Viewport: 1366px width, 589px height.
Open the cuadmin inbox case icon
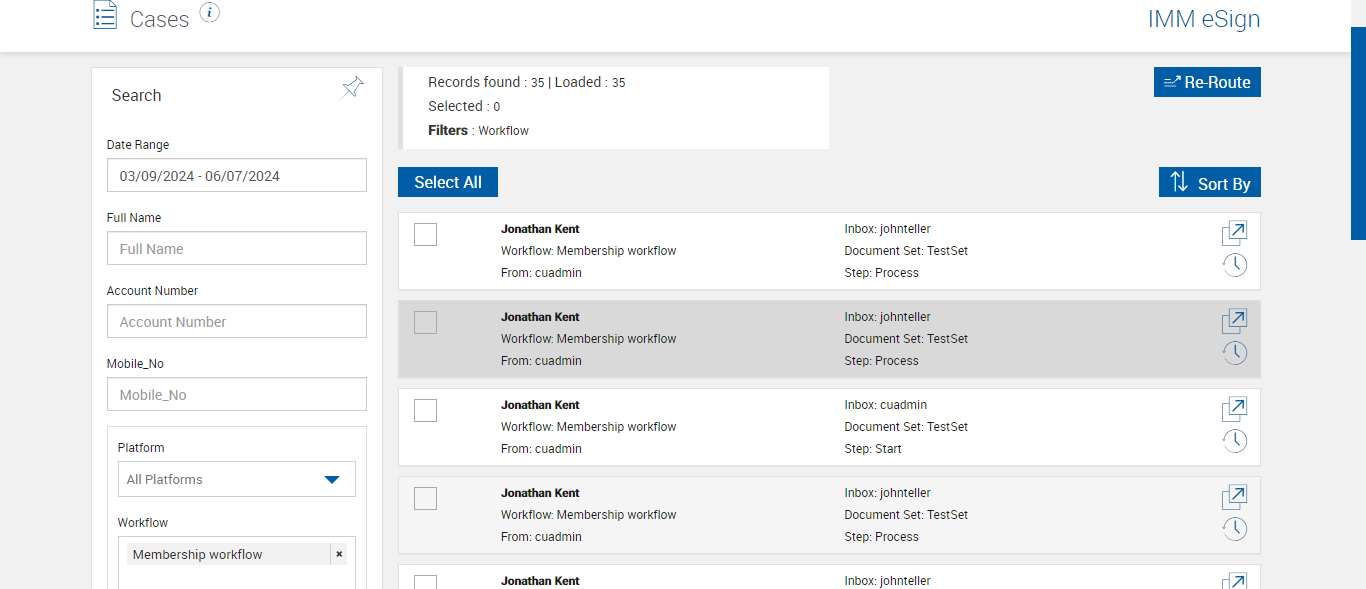click(1234, 409)
